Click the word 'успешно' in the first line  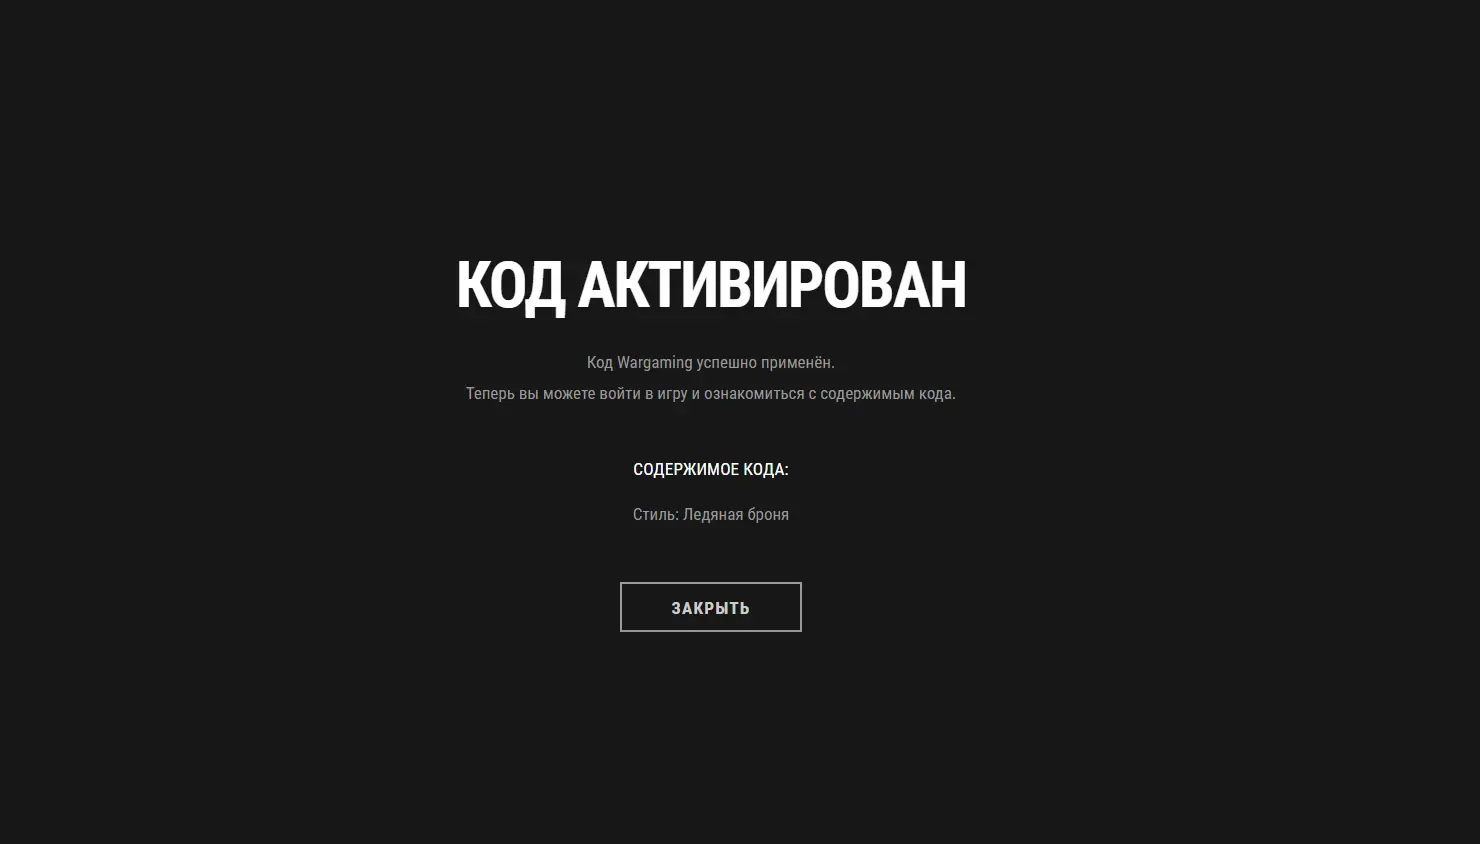pos(726,363)
